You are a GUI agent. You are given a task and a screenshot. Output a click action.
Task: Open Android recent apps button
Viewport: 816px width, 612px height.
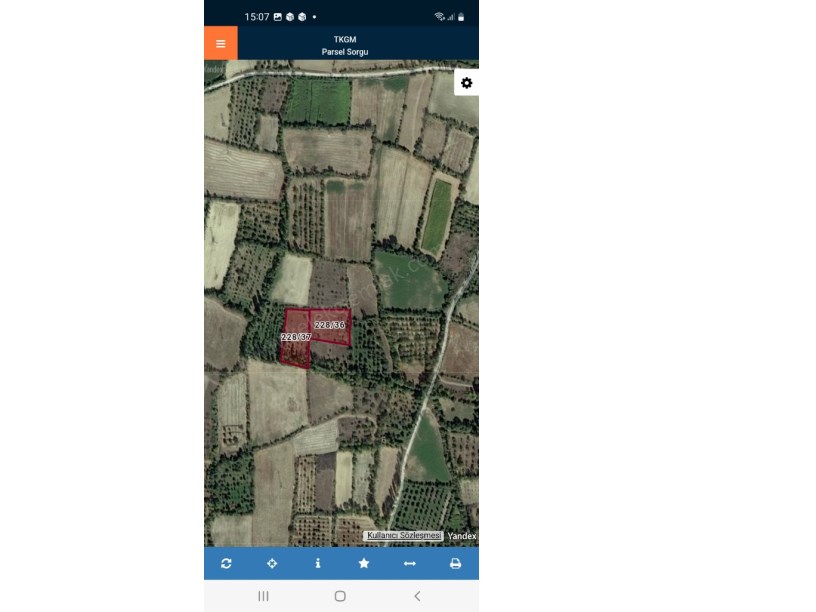click(263, 596)
